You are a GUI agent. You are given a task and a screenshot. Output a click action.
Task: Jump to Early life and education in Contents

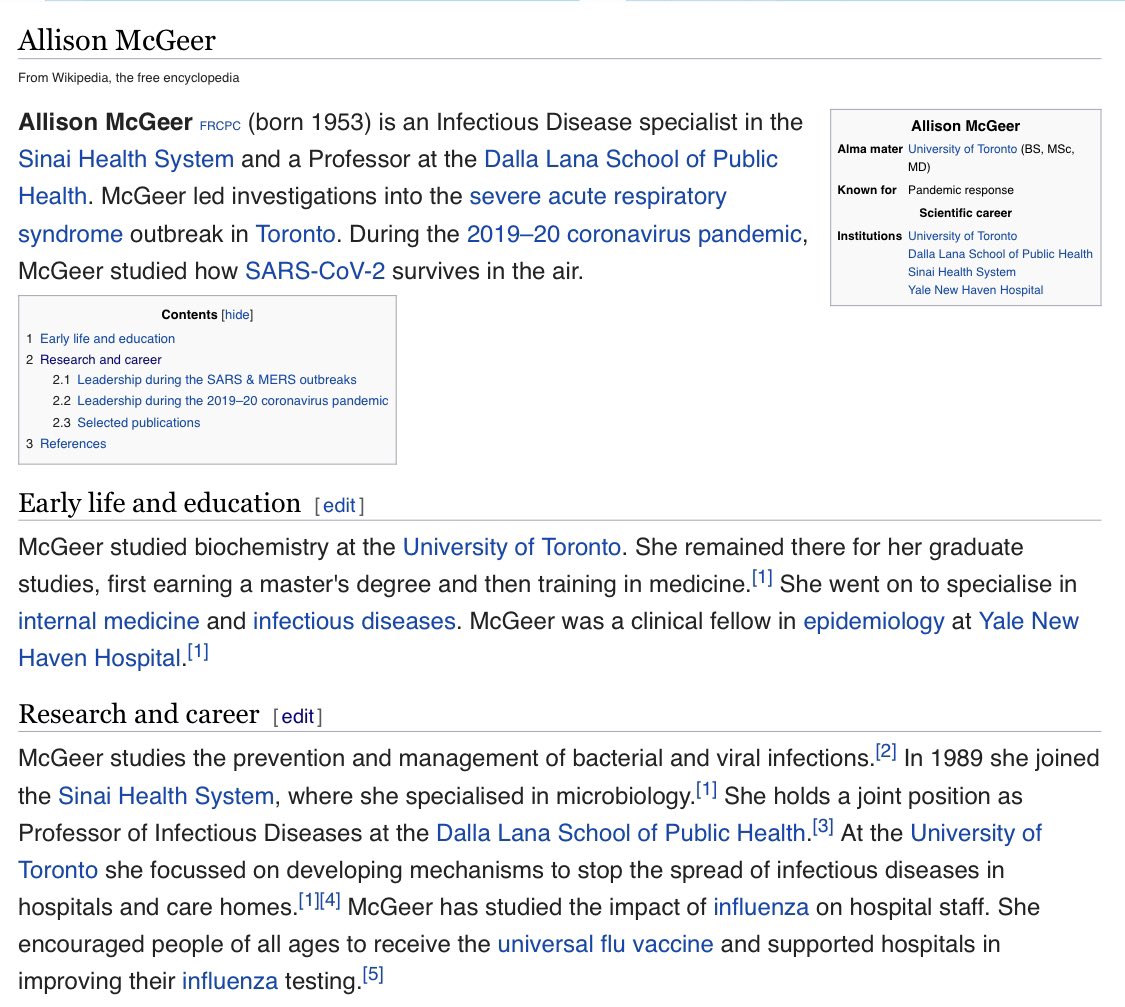click(x=108, y=339)
